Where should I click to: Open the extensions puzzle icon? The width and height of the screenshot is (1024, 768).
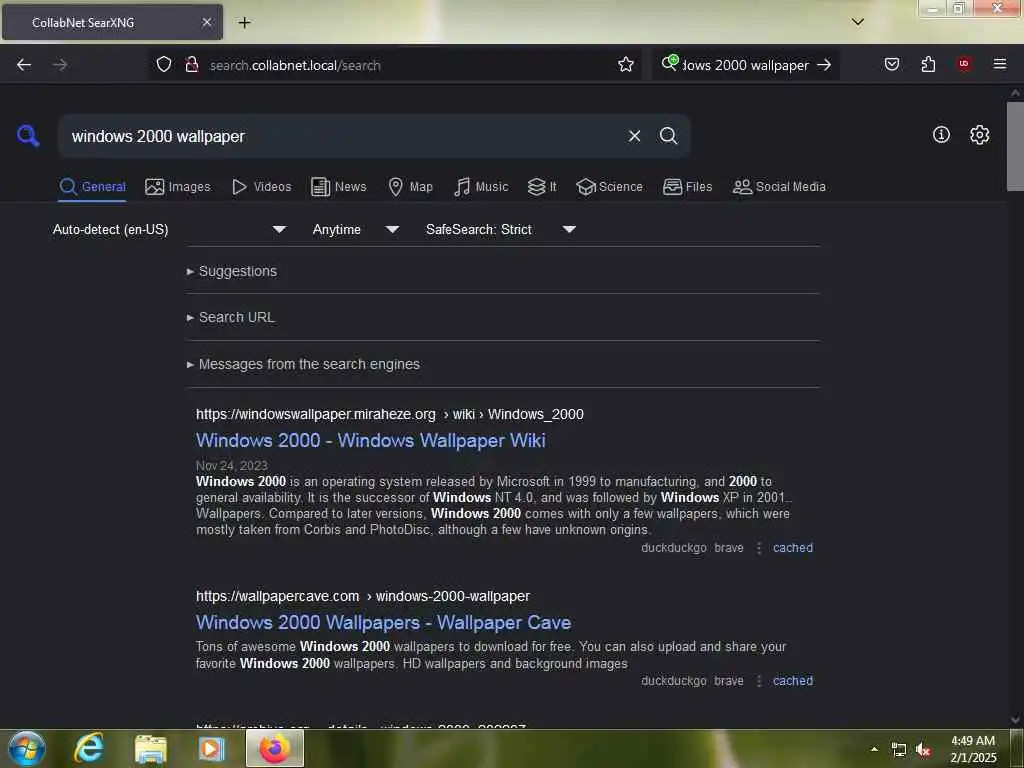(928, 64)
